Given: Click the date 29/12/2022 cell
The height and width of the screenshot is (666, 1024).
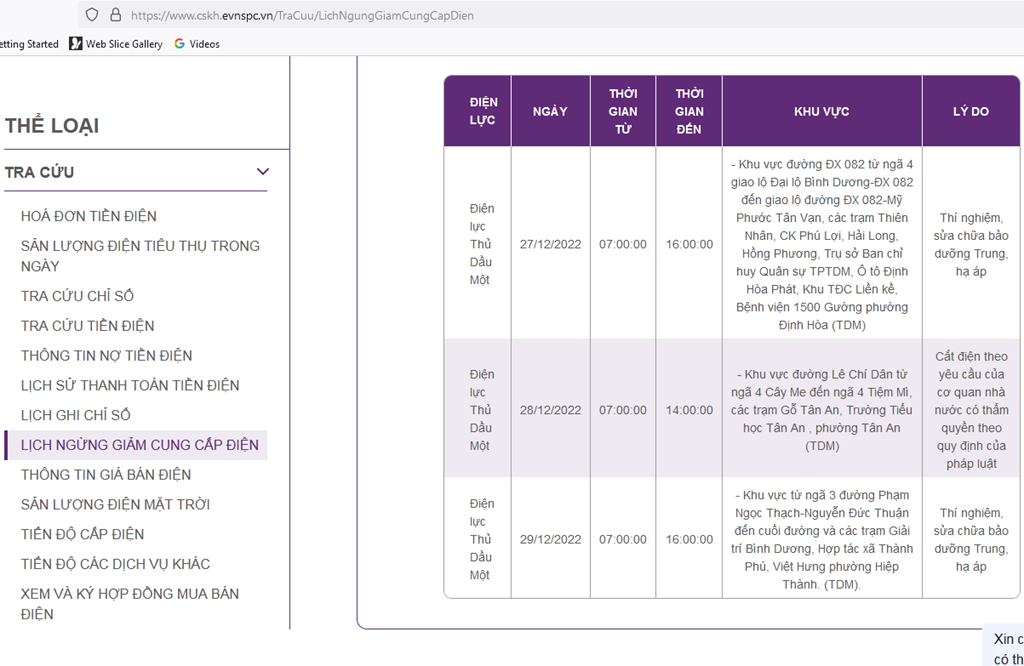Looking at the screenshot, I should [550, 539].
